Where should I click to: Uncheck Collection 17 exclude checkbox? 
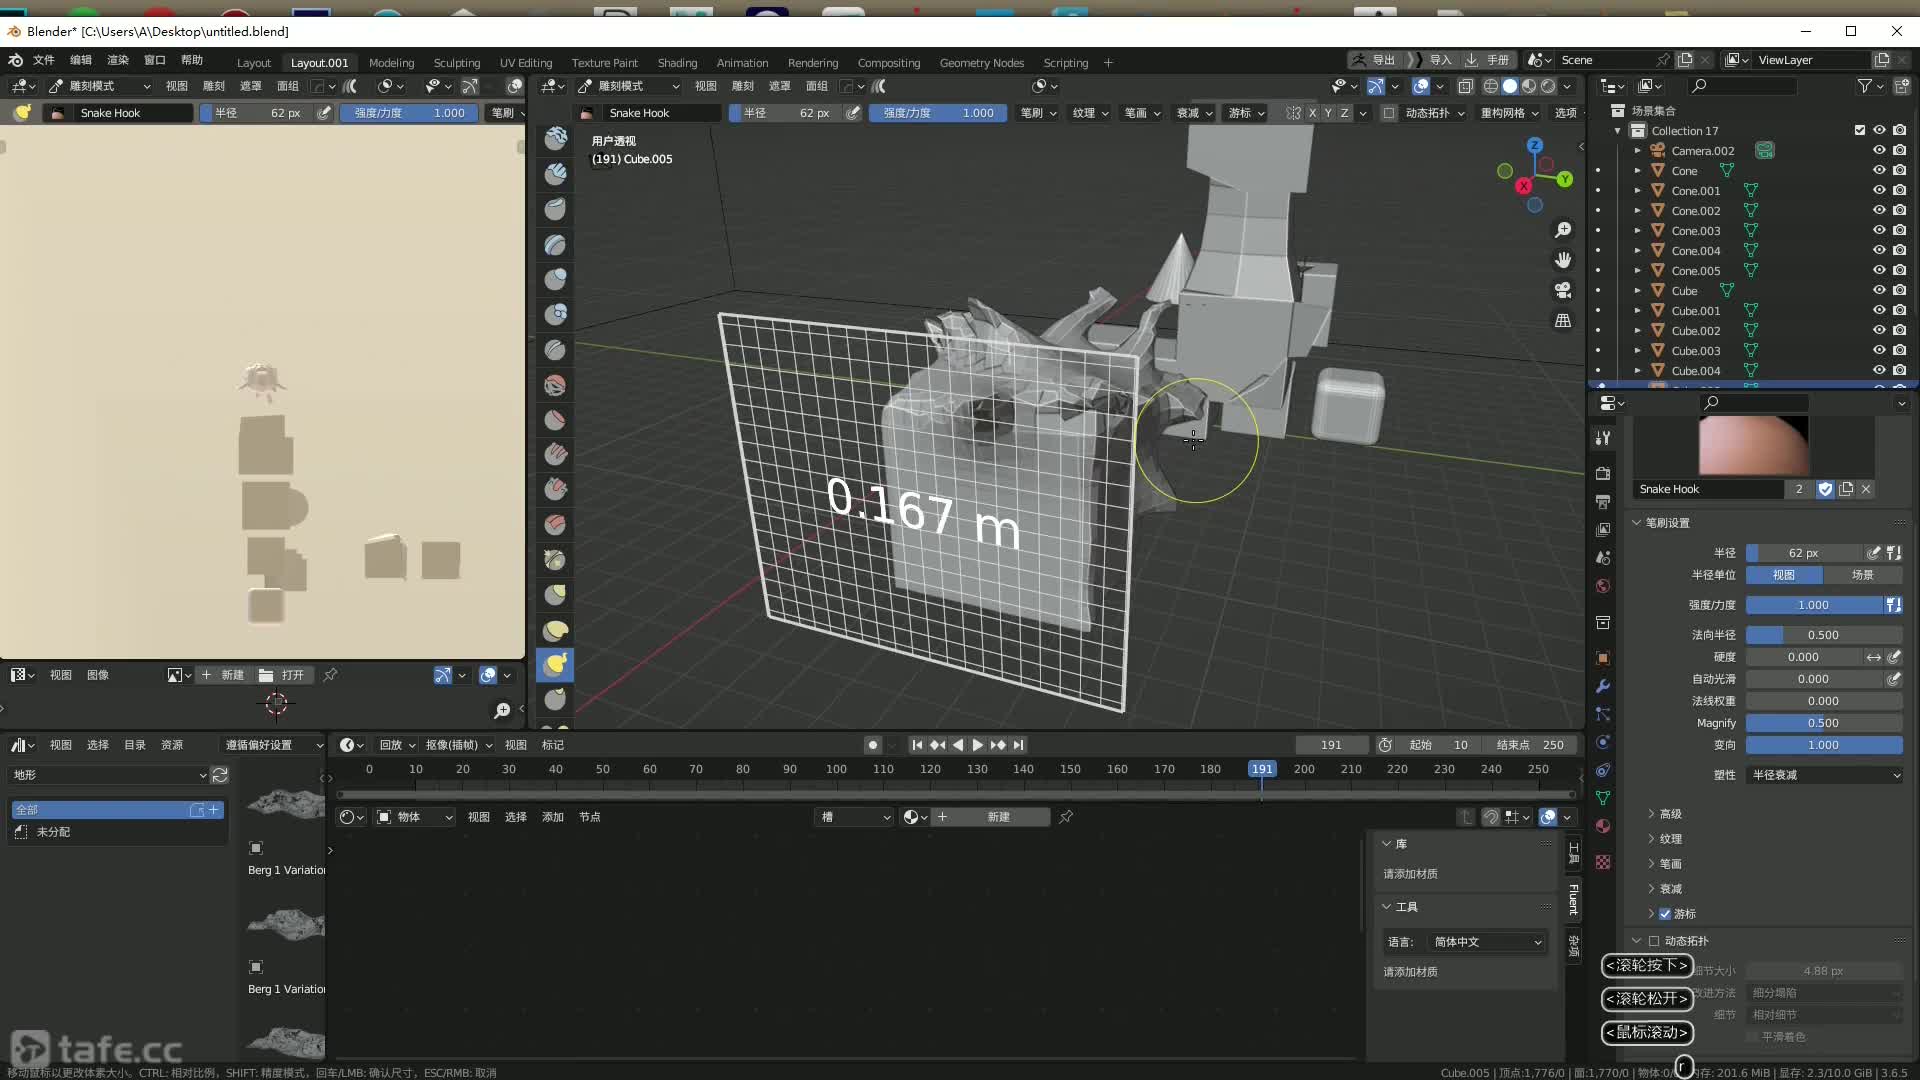[1860, 131]
